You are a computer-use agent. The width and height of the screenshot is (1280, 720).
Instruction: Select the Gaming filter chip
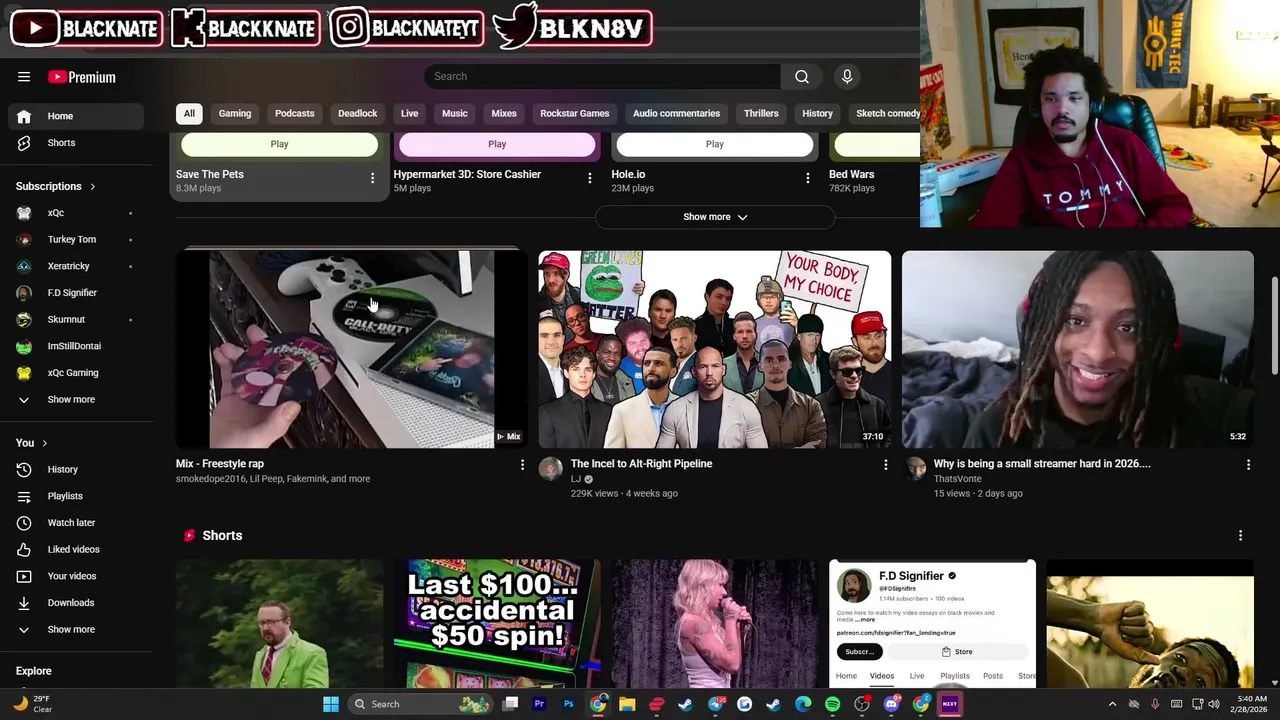pyautogui.click(x=235, y=114)
